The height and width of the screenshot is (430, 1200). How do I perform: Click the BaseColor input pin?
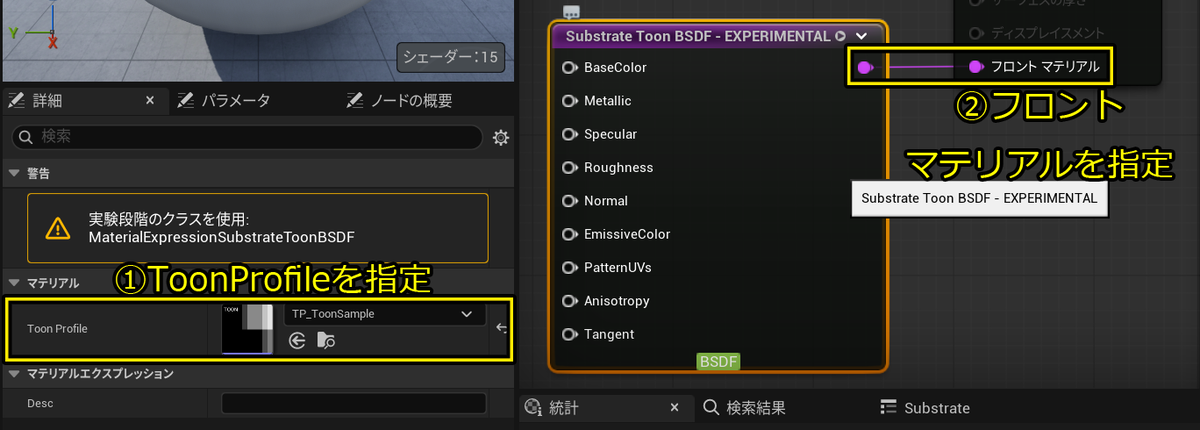click(570, 68)
